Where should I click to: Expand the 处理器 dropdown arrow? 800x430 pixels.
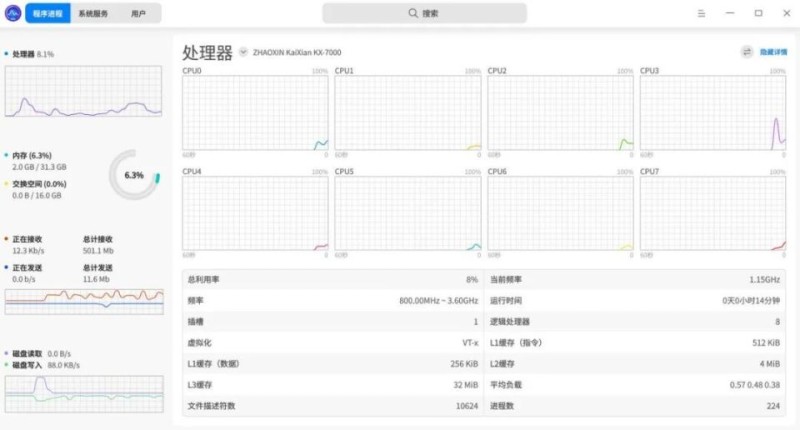[243, 52]
